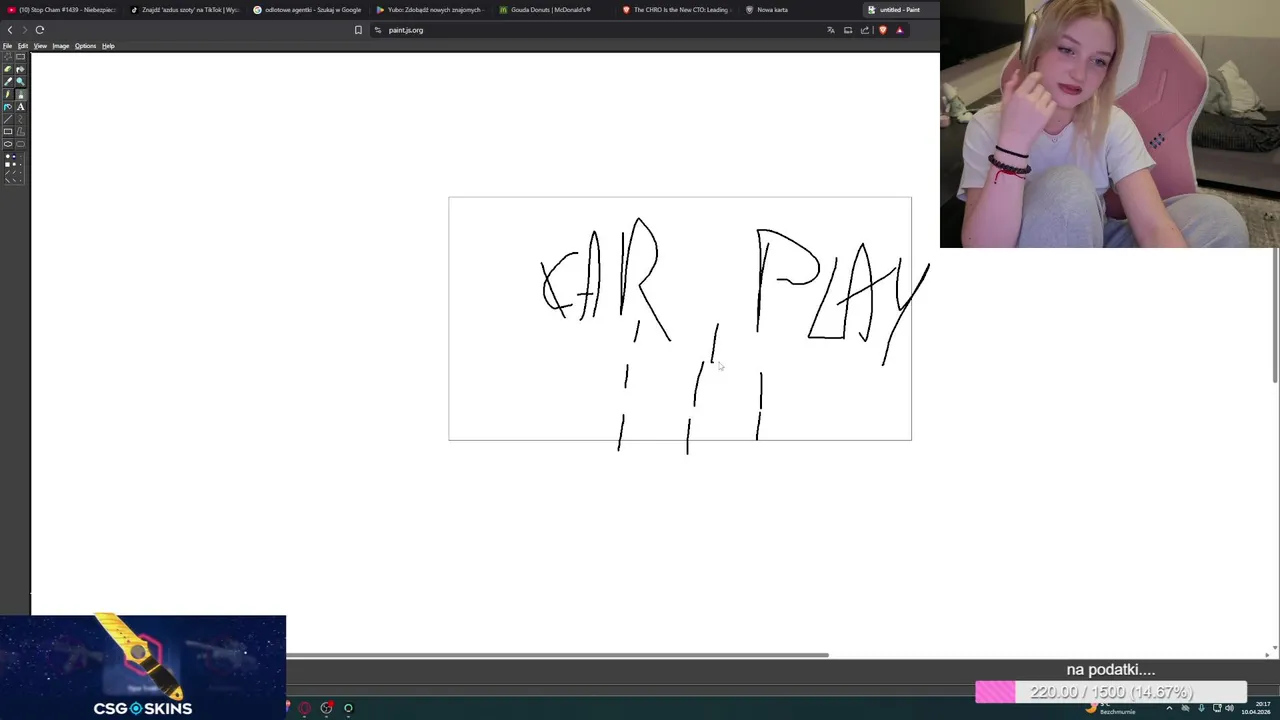
Task: Click the vertical page scrollbar
Action: (x=1275, y=315)
